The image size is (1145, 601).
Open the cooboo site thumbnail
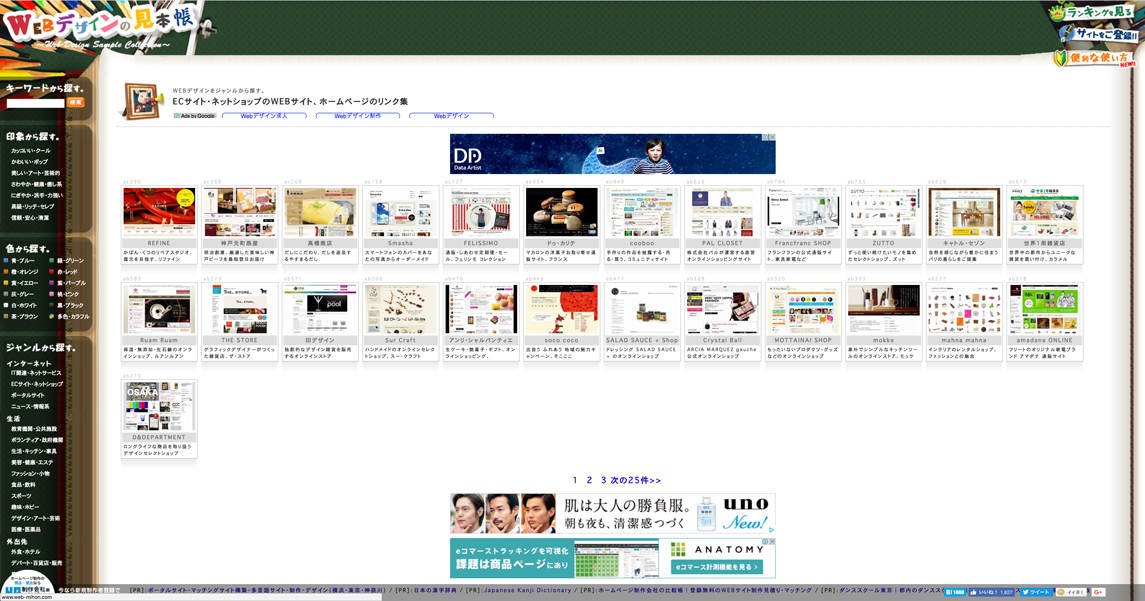[642, 212]
